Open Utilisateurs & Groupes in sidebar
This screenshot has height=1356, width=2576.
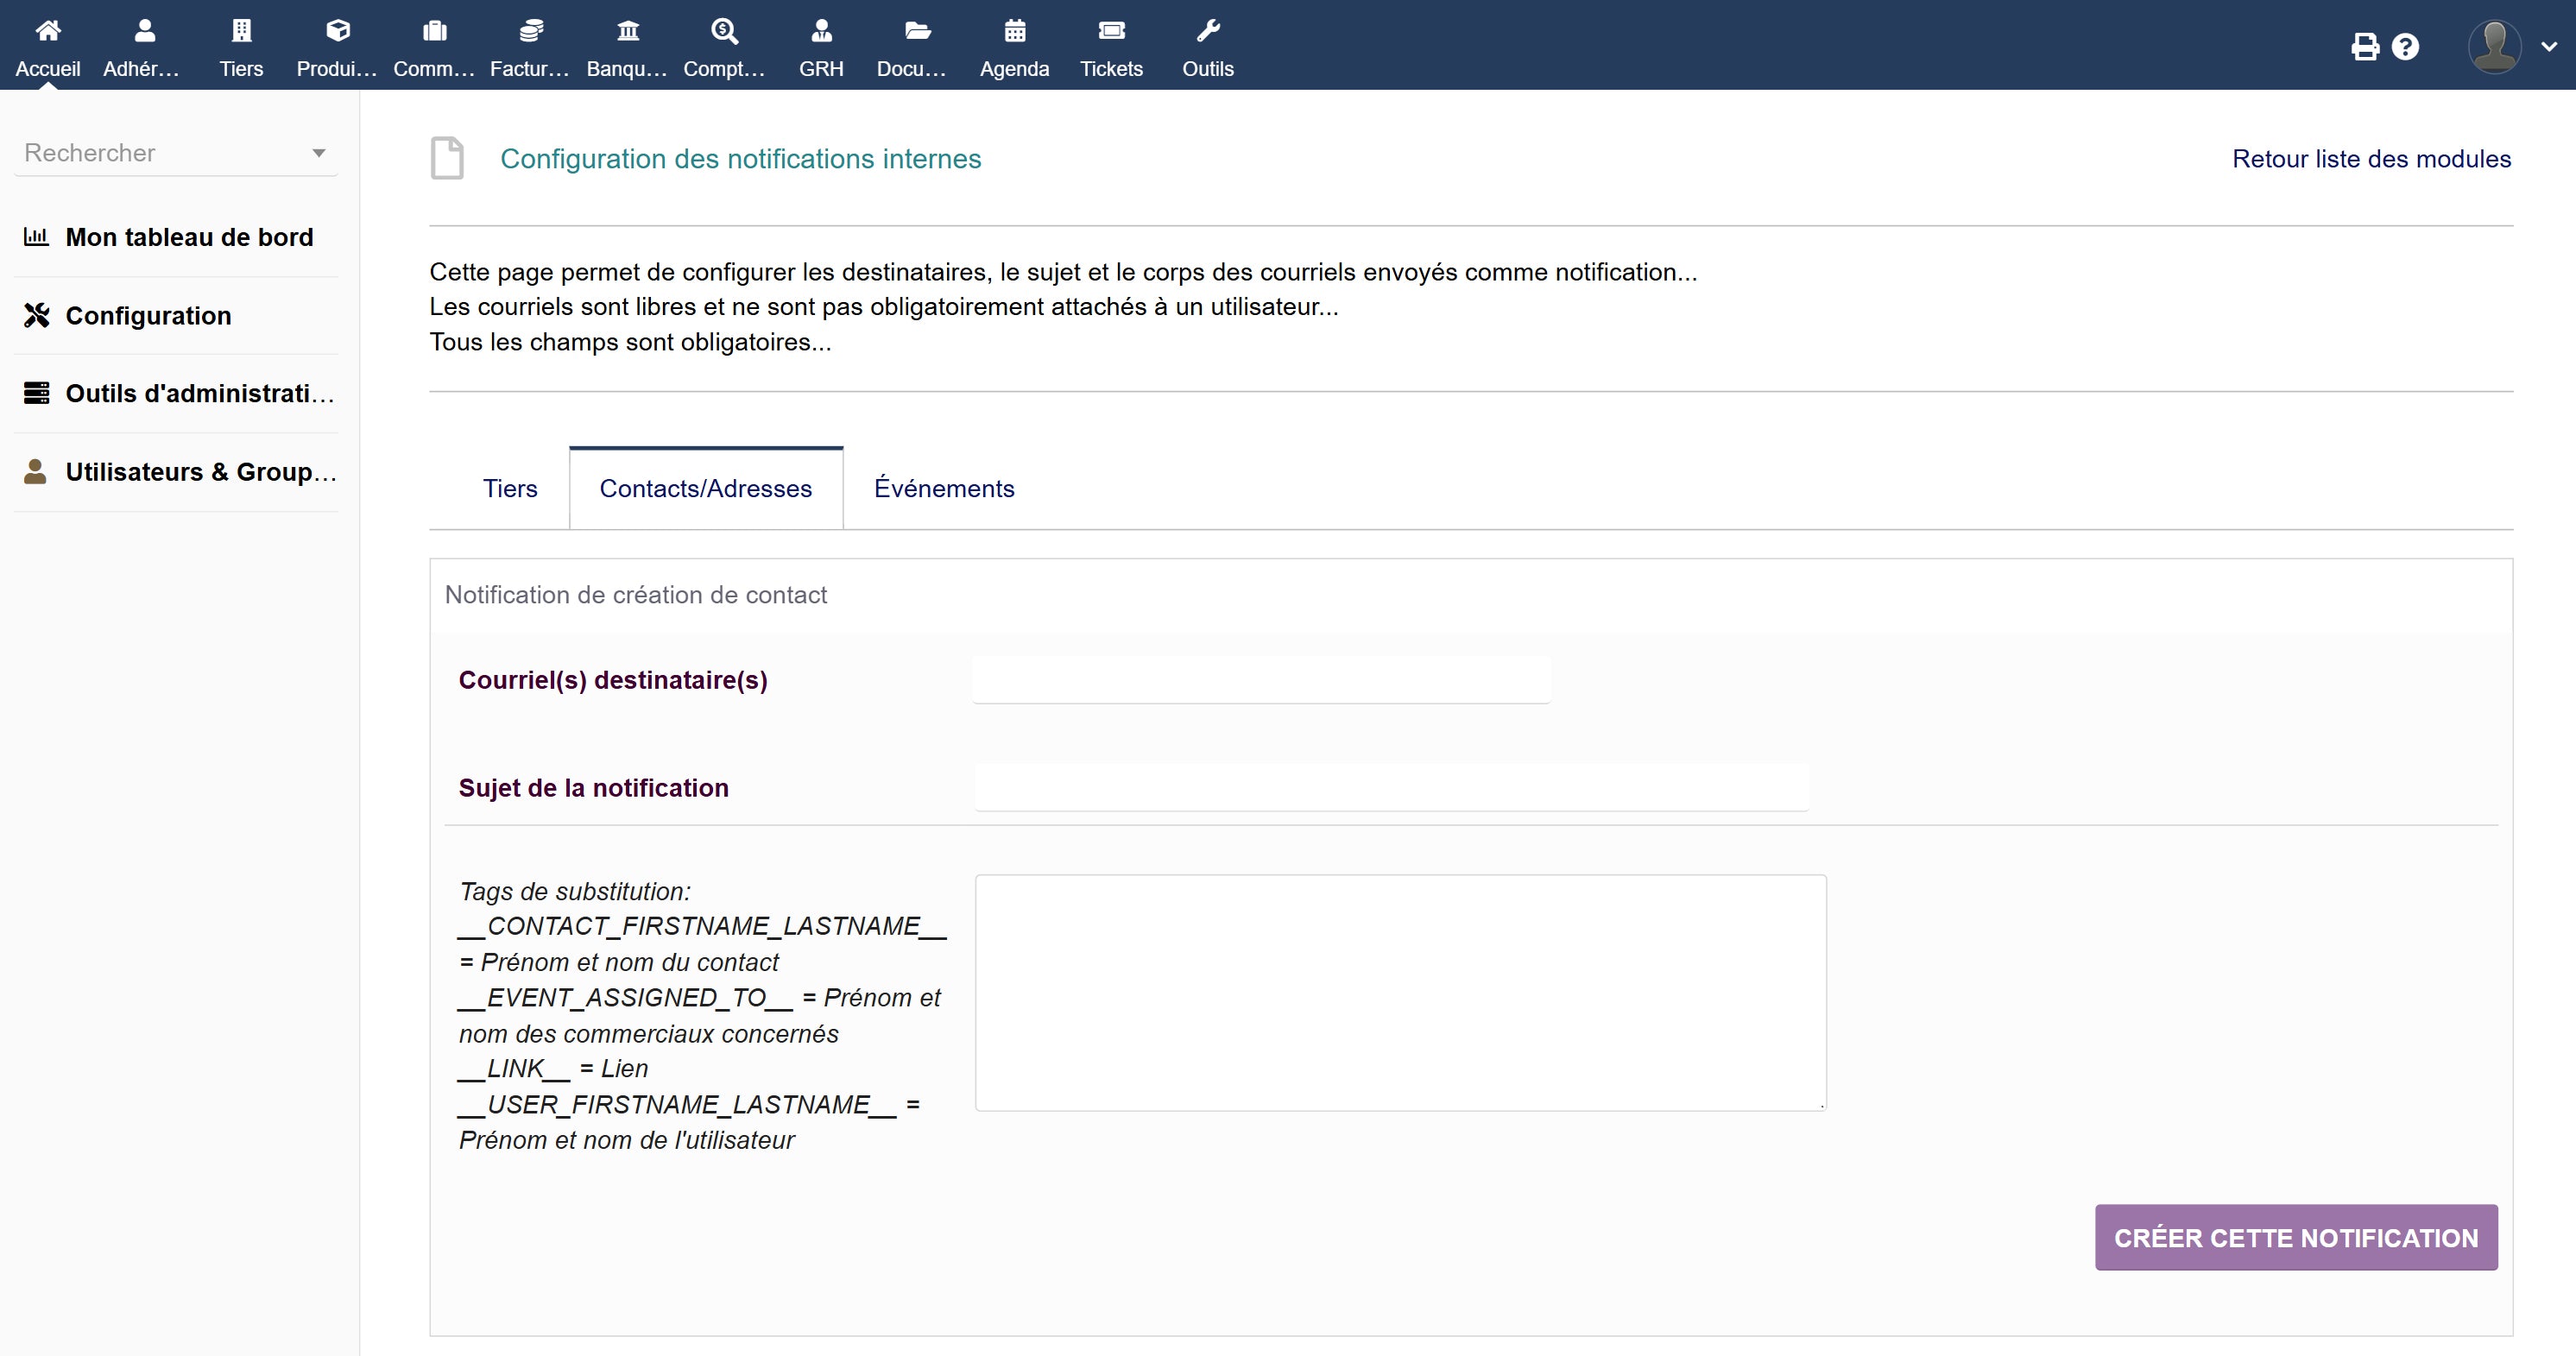[x=200, y=472]
